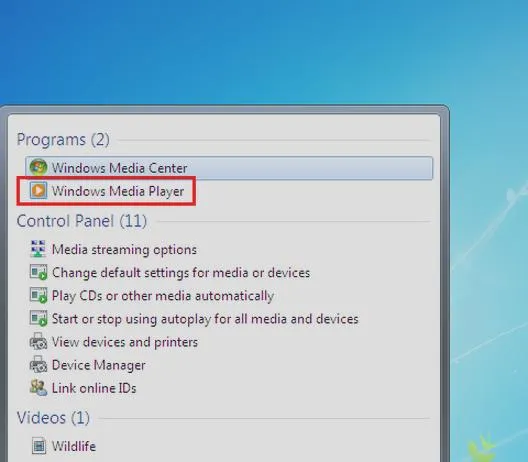528x462 pixels.
Task: Open Windows Media Center icon
Action: (x=38, y=167)
